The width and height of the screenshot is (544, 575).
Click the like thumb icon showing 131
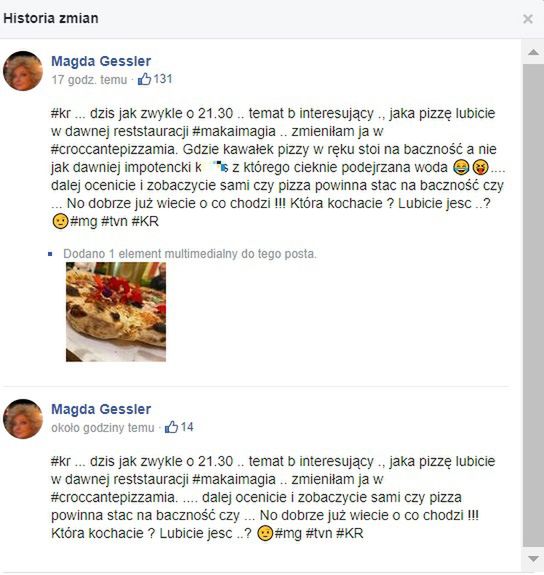[x=144, y=79]
